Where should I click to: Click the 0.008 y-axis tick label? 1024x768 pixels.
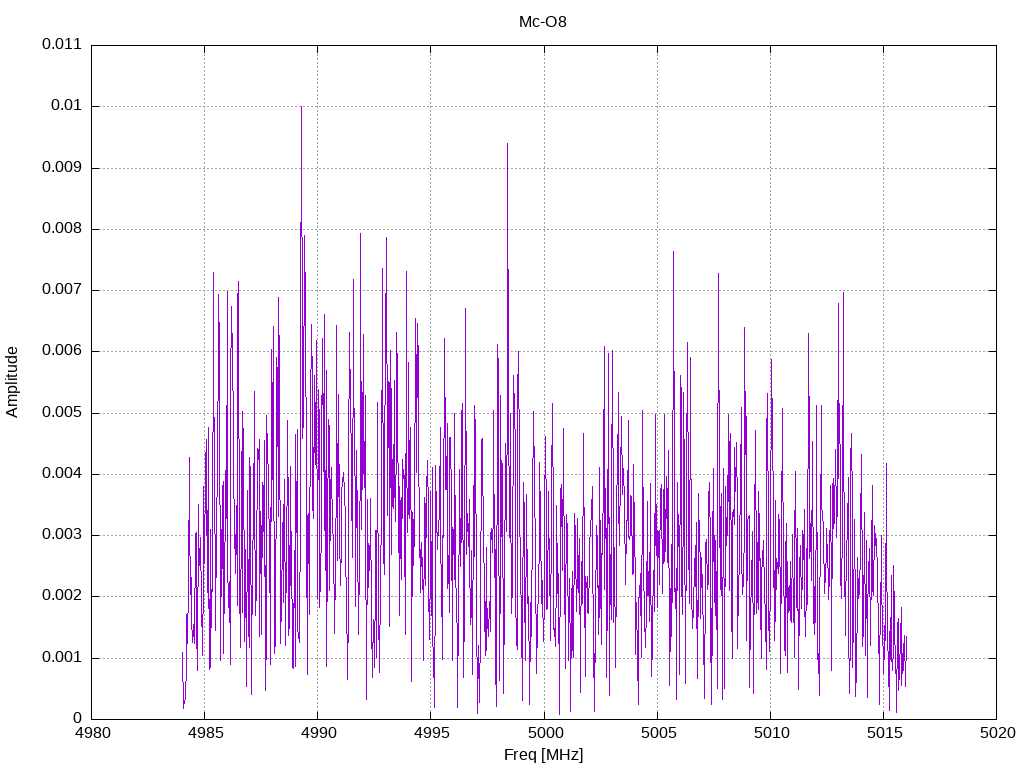(62, 229)
